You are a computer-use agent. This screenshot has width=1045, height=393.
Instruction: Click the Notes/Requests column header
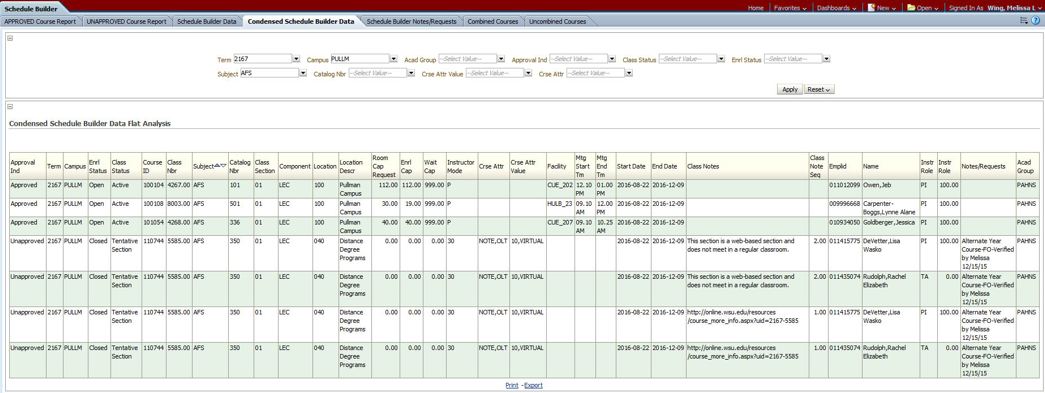click(x=987, y=165)
